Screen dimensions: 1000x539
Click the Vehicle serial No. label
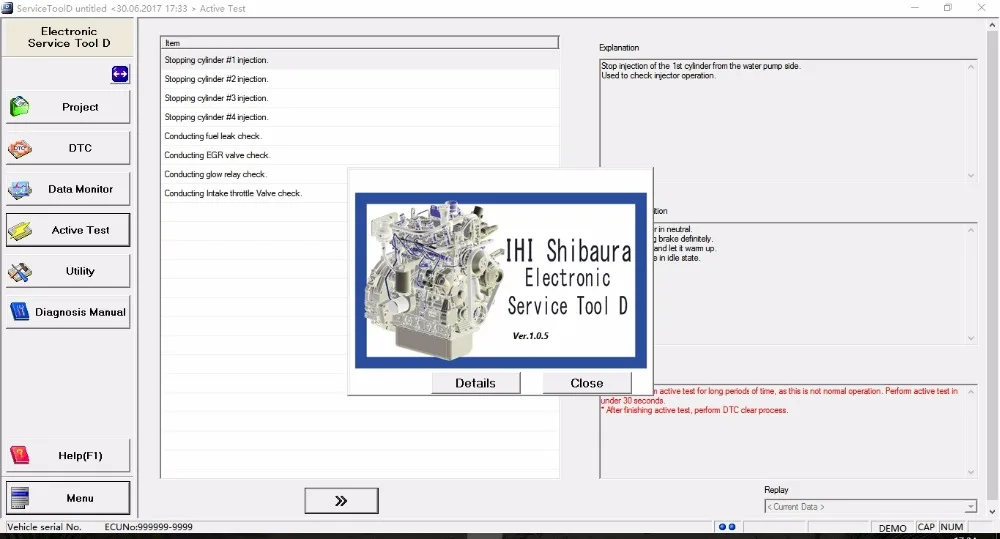tap(44, 527)
